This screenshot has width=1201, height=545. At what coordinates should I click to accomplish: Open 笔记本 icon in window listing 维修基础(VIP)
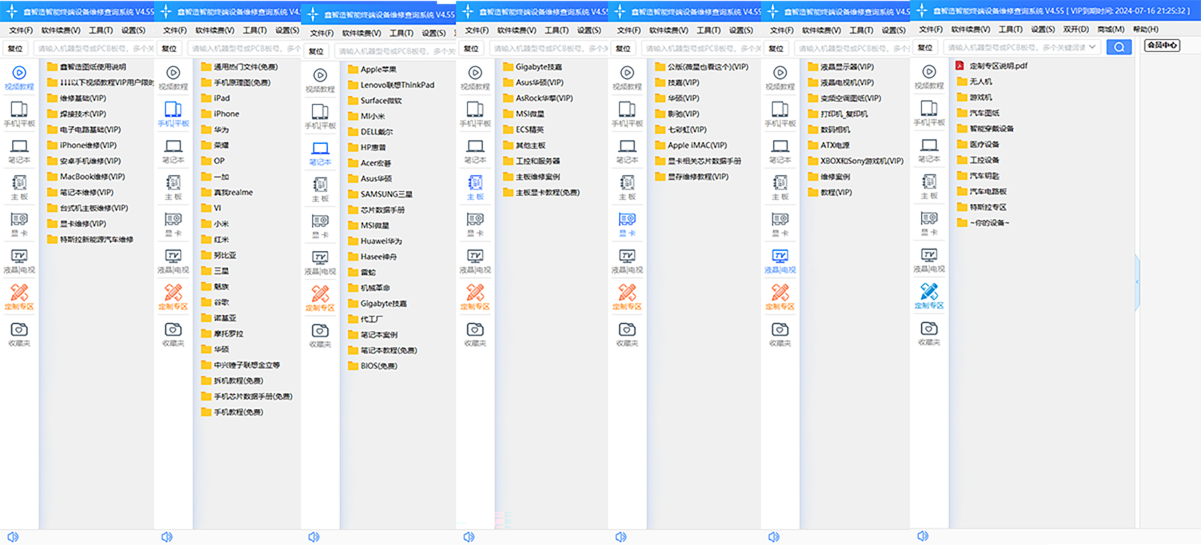(x=19, y=146)
